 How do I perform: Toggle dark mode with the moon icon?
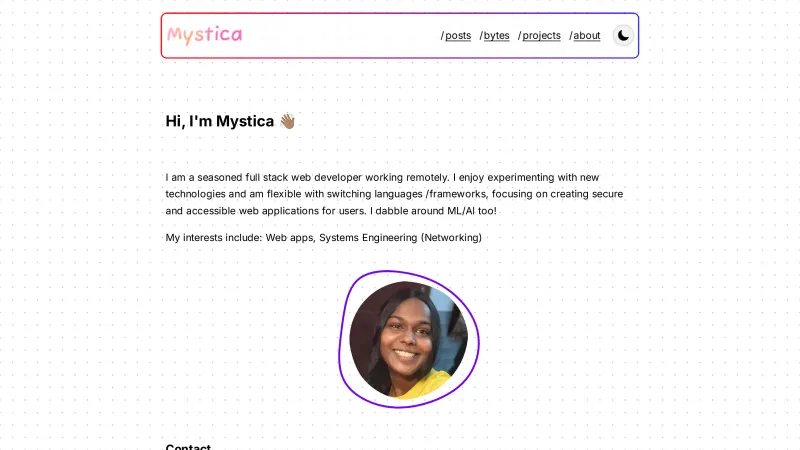(x=623, y=36)
